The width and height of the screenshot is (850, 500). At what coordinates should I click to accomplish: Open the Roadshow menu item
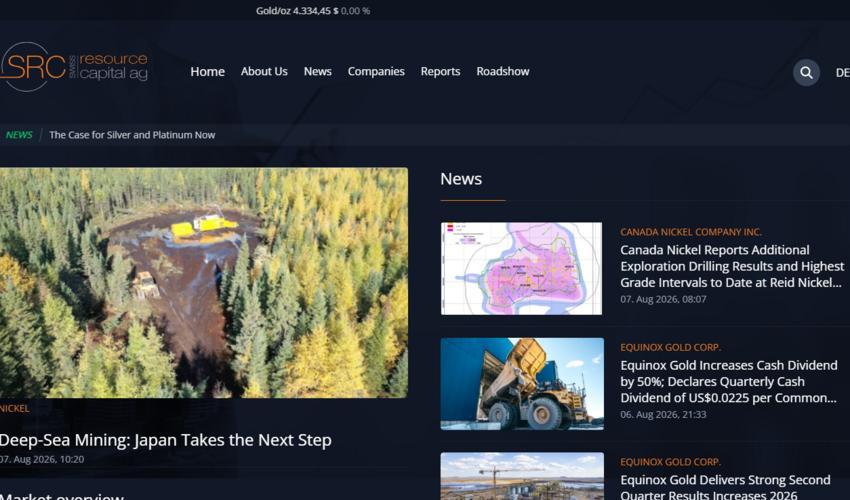(x=503, y=72)
